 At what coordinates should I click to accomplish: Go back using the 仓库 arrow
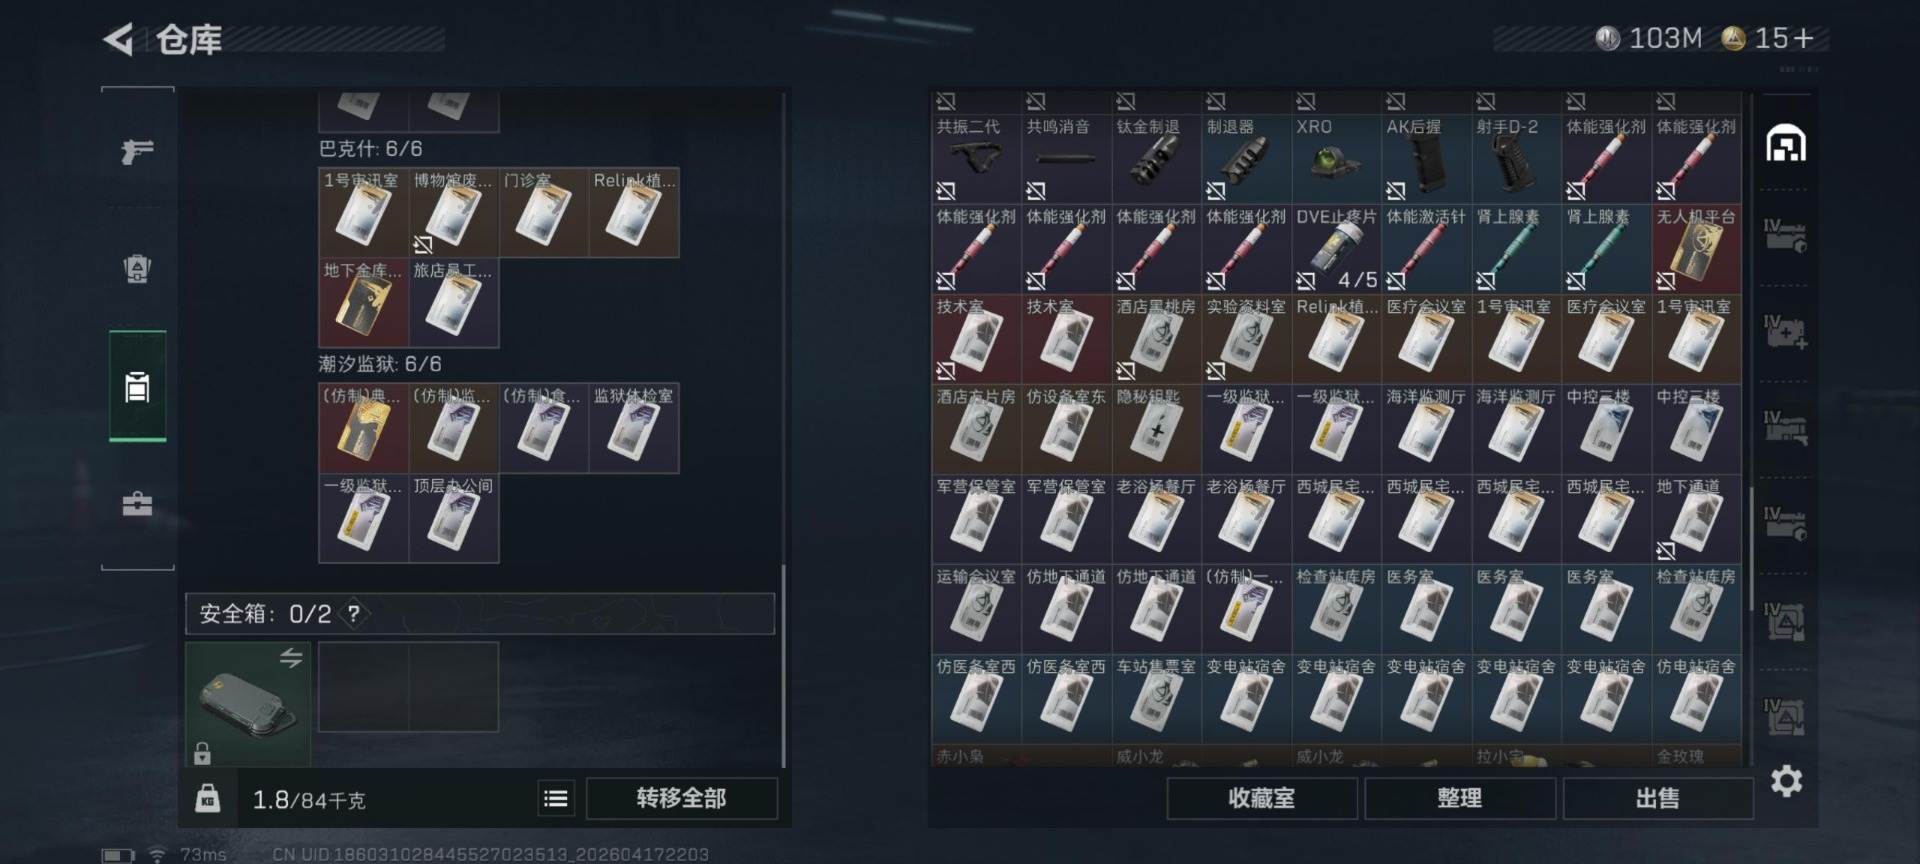tap(118, 40)
